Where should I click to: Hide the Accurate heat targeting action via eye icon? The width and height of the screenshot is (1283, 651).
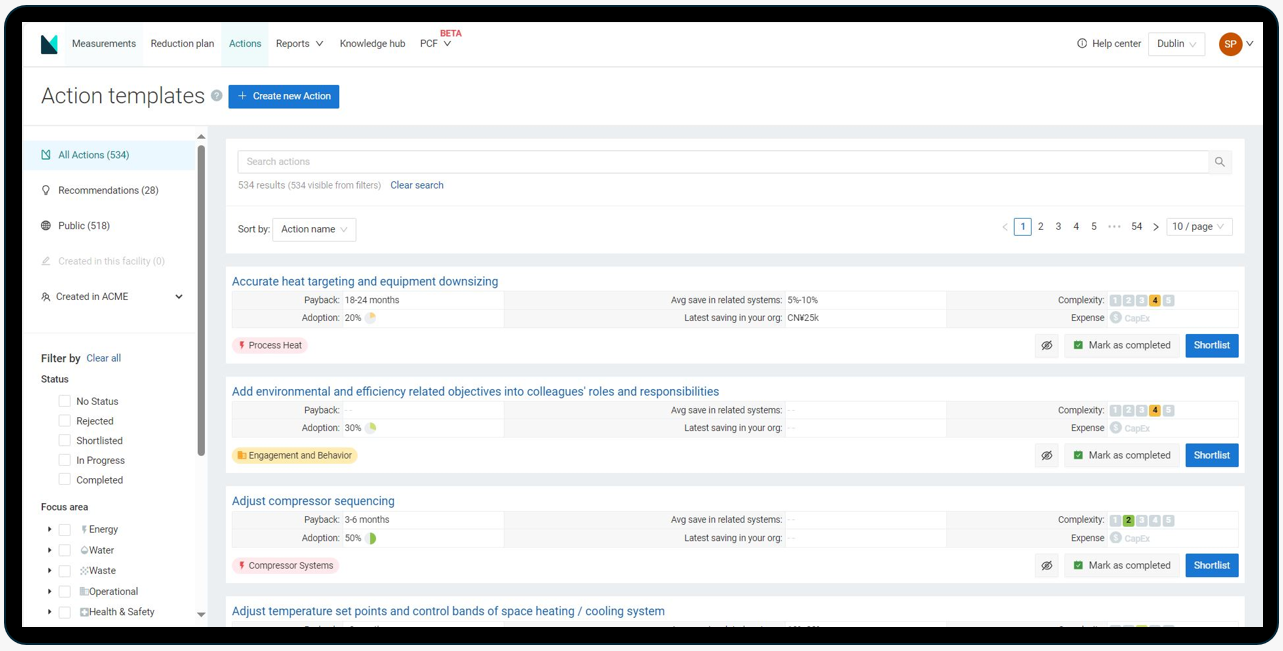[x=1047, y=346]
